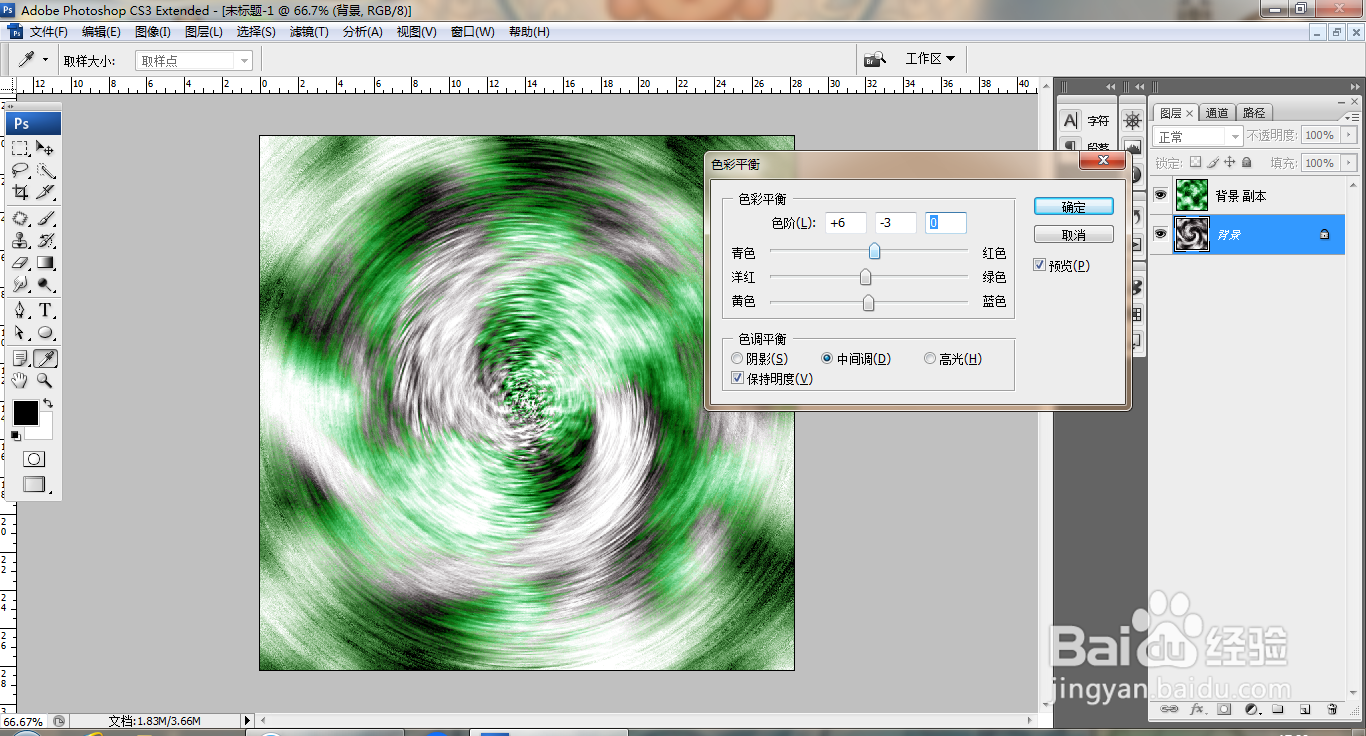Switch to the 路径 tab
Image resolution: width=1366 pixels, height=736 pixels.
[x=1253, y=113]
